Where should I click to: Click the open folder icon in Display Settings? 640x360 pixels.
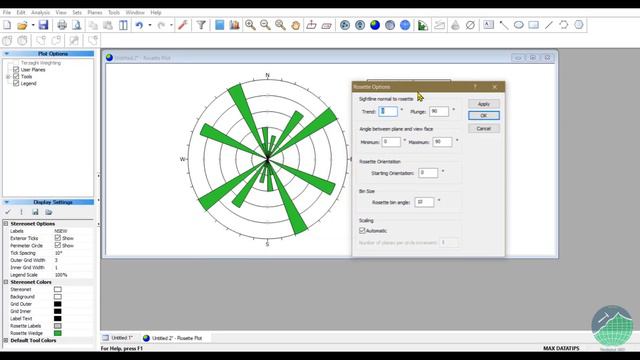click(x=49, y=212)
